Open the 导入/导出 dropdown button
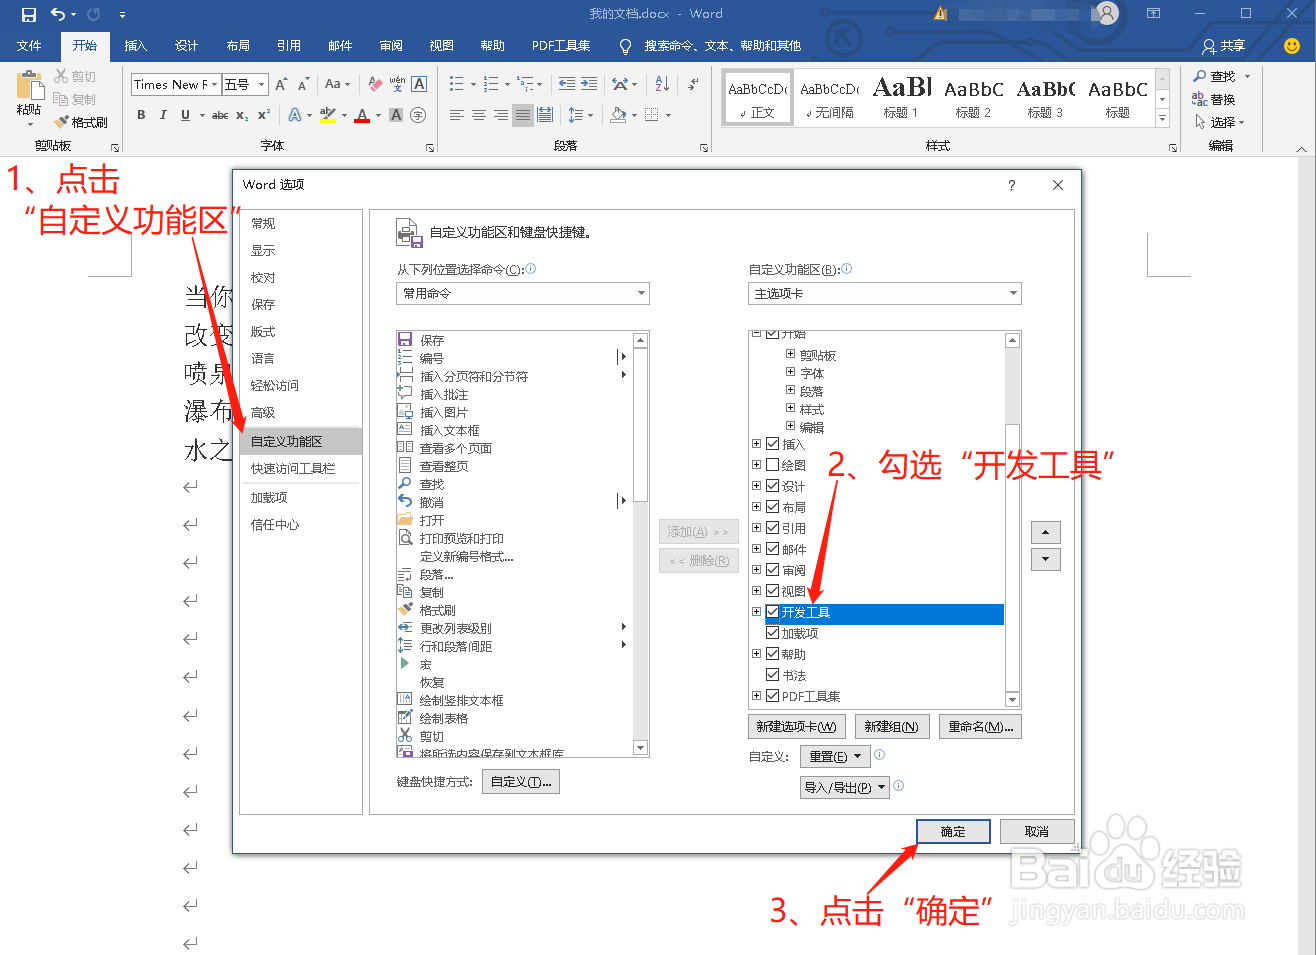This screenshot has height=955, width=1316. [x=845, y=788]
